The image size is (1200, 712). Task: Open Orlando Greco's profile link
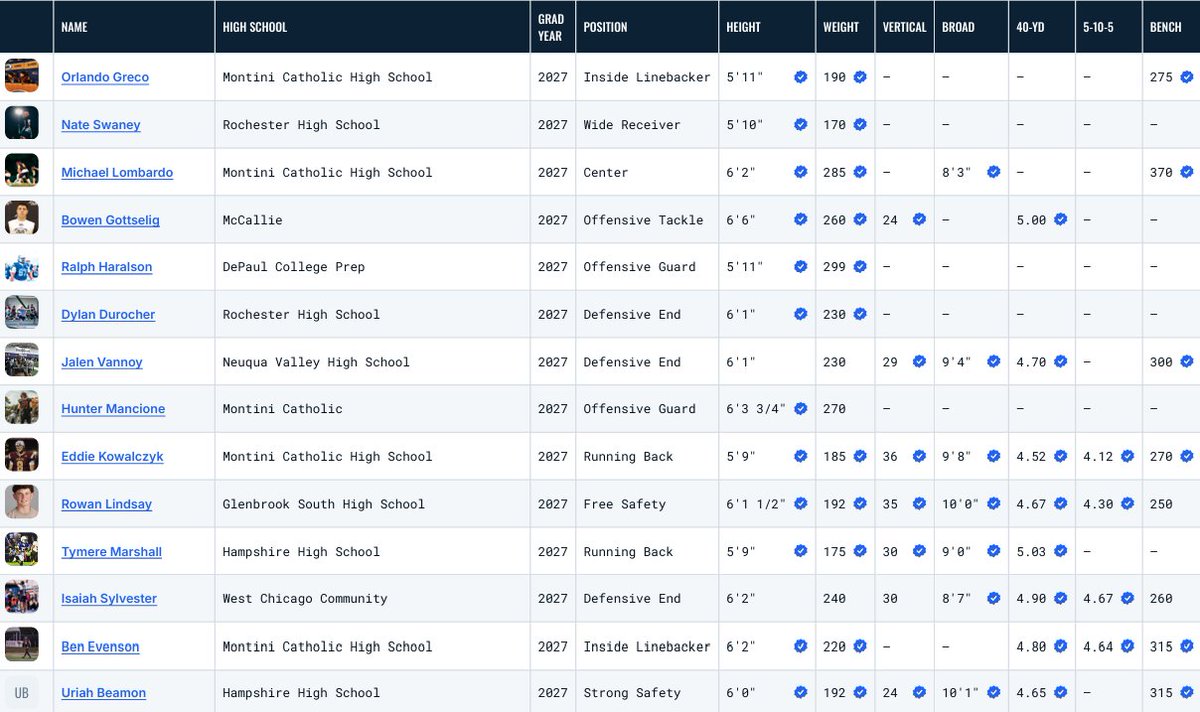pos(105,77)
